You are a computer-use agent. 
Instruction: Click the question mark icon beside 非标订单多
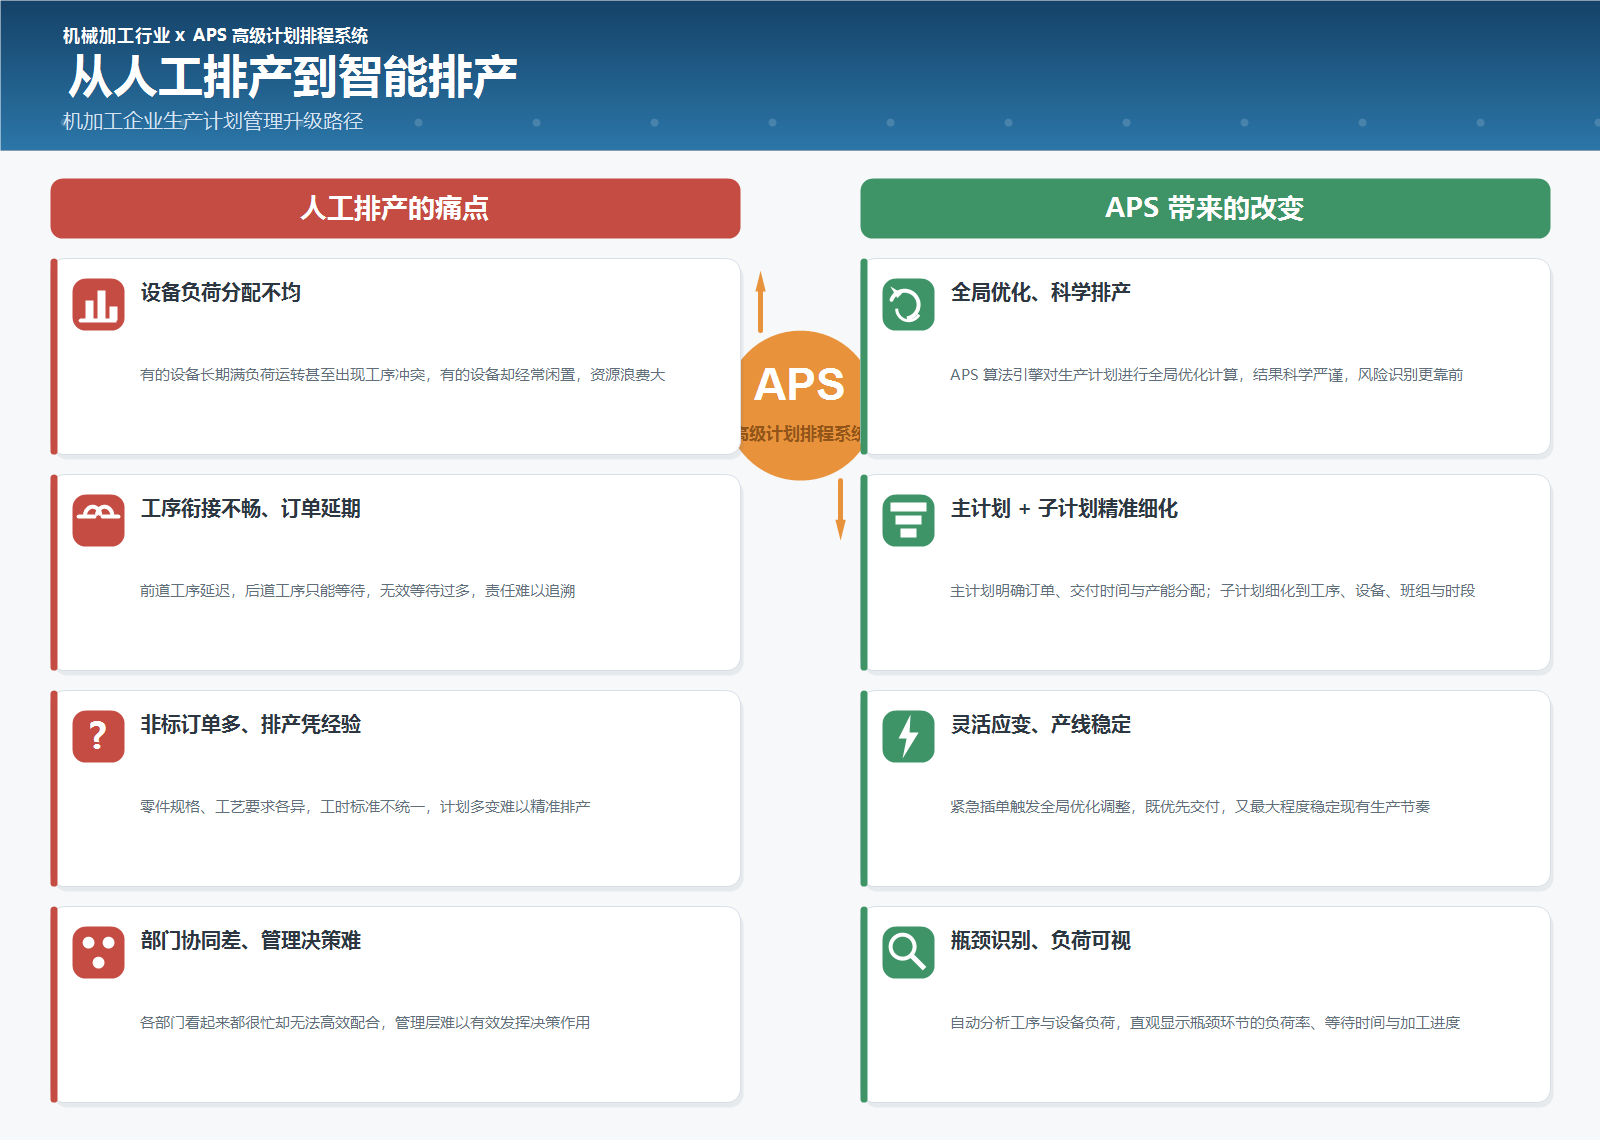pyautogui.click(x=98, y=736)
